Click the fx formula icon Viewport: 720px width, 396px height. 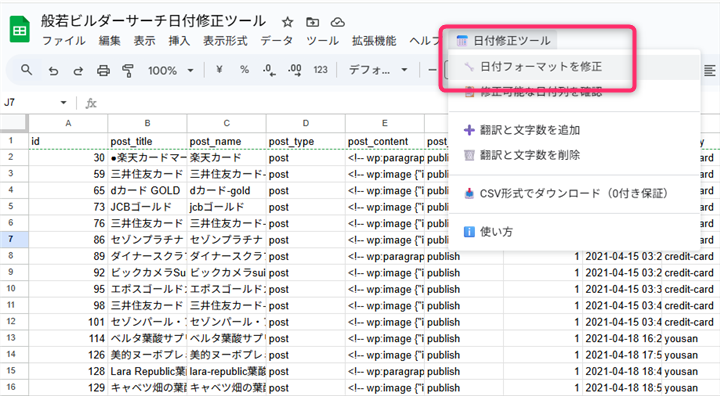(x=91, y=103)
